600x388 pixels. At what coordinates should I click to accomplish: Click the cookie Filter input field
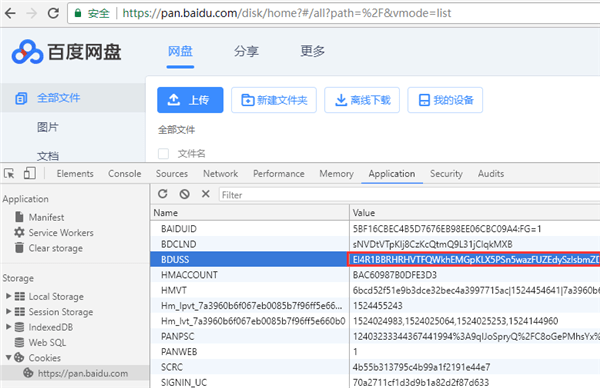(409, 195)
